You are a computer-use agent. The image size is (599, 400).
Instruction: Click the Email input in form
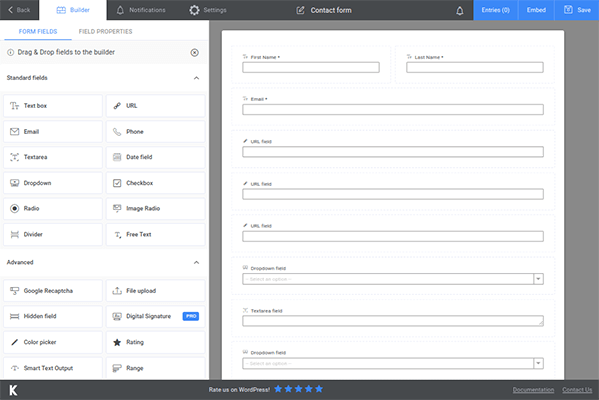[393, 110]
